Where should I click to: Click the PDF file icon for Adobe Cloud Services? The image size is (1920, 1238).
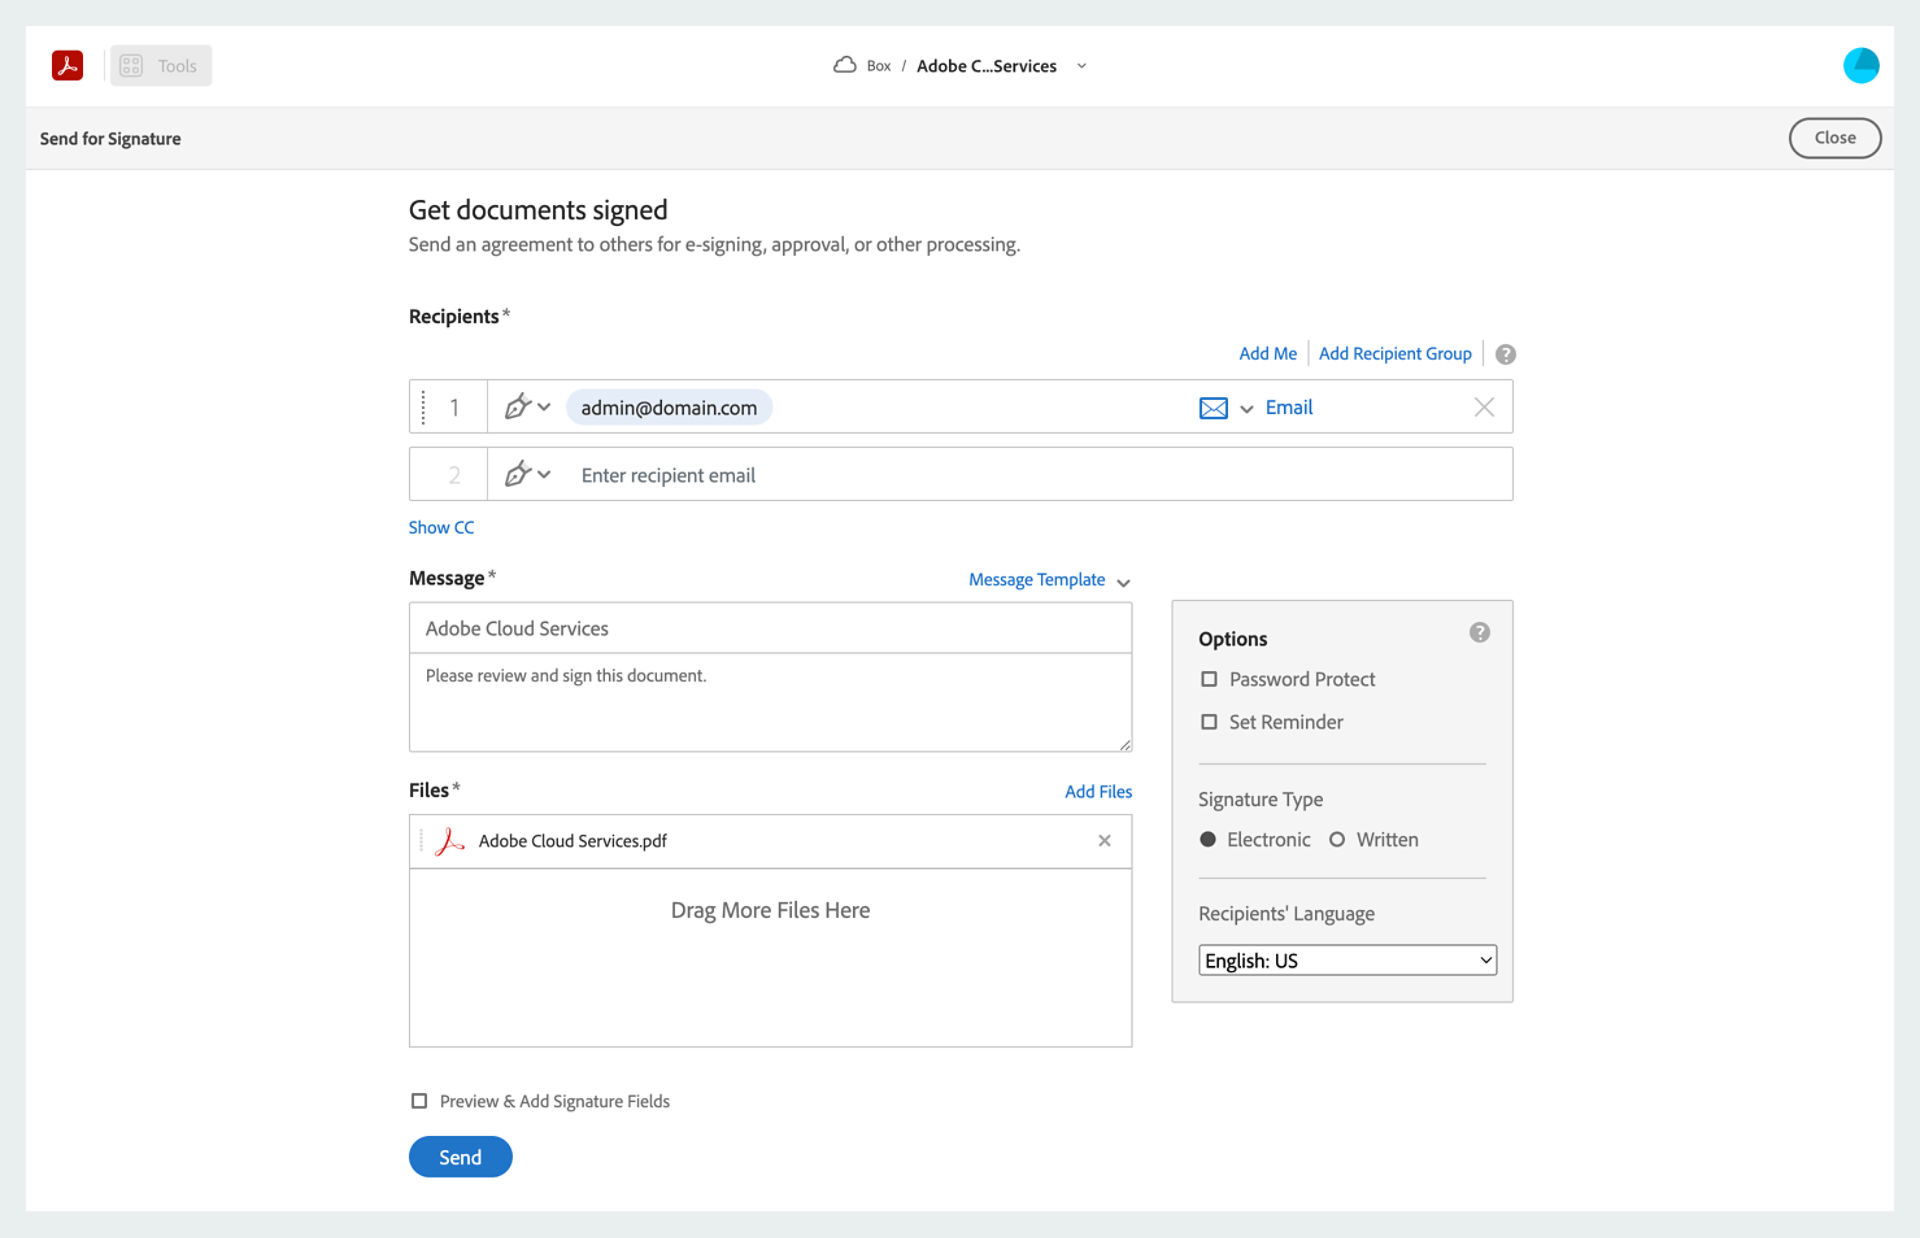[x=449, y=841]
